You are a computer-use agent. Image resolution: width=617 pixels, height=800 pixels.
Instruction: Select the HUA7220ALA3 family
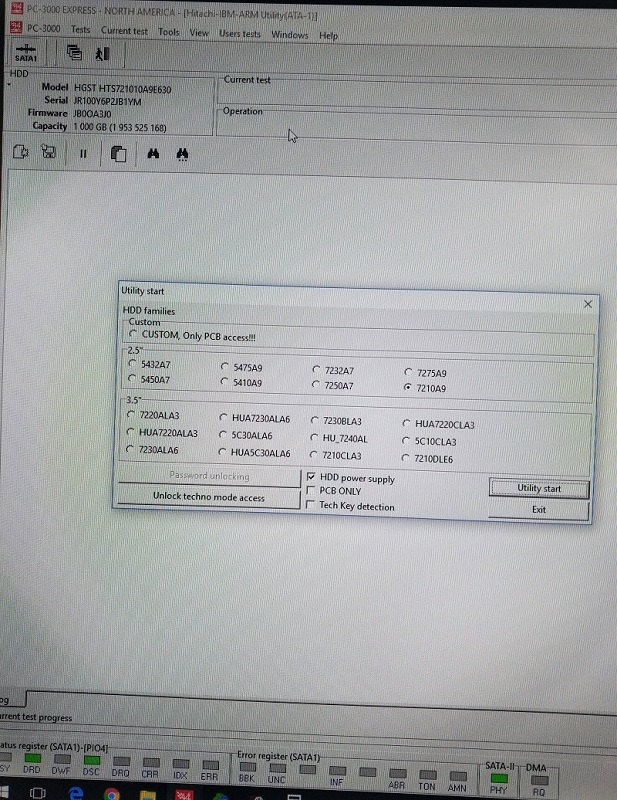point(162,433)
